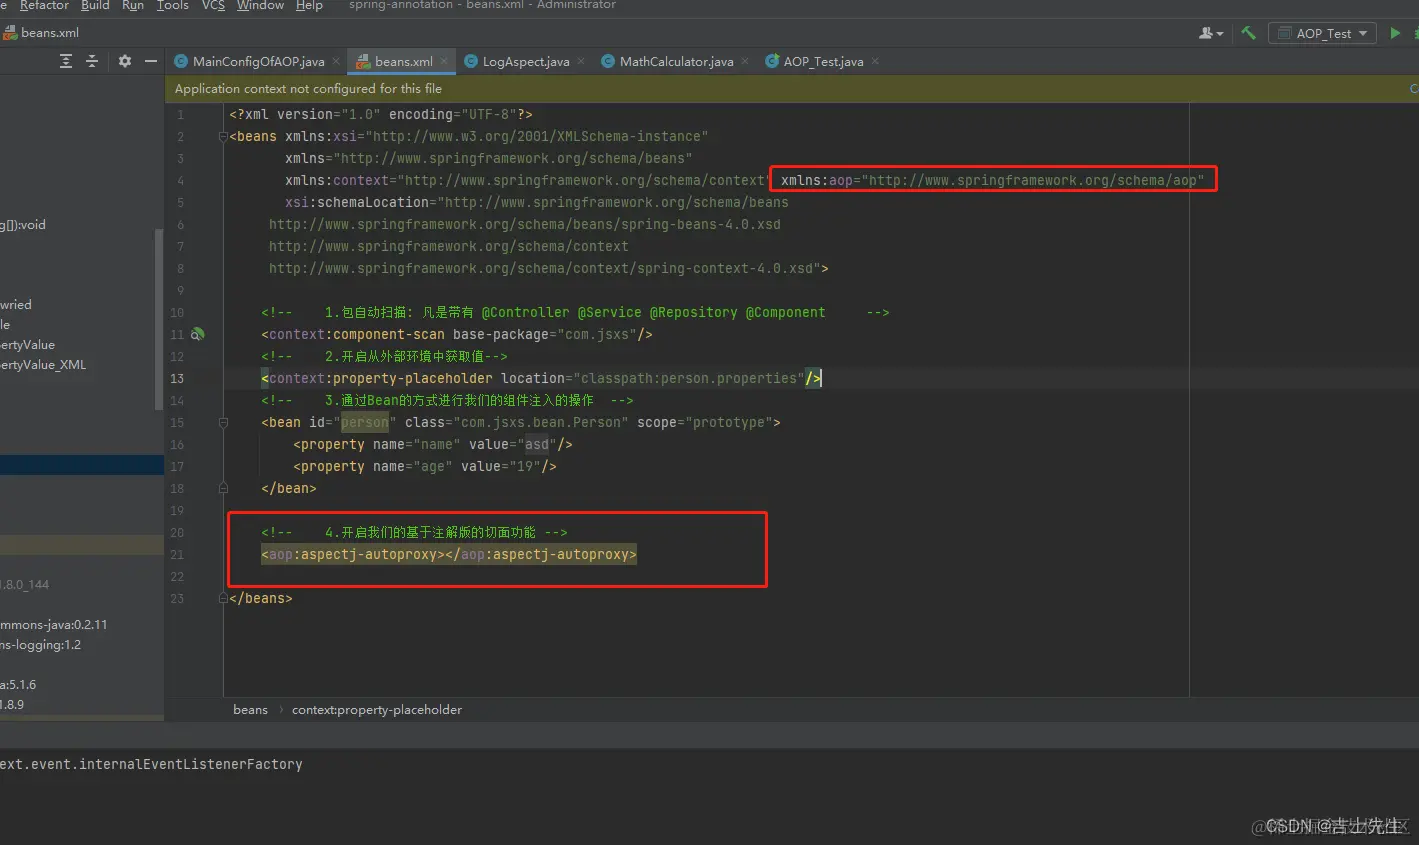Viewport: 1419px width, 845px height.
Task: Hide the project tool window
Action: pos(151,61)
